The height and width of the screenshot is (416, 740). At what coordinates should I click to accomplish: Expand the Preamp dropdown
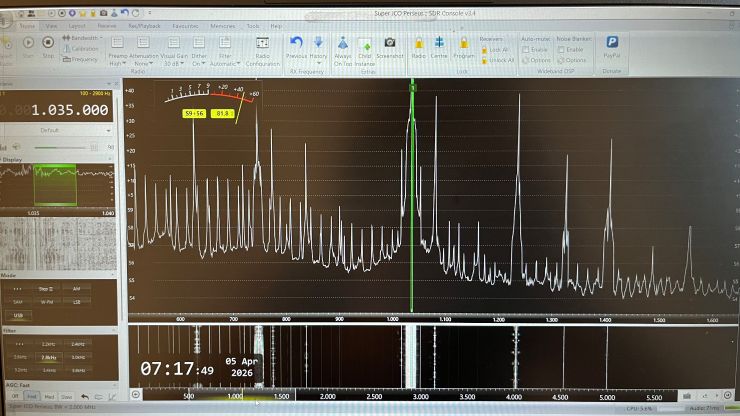(117, 63)
